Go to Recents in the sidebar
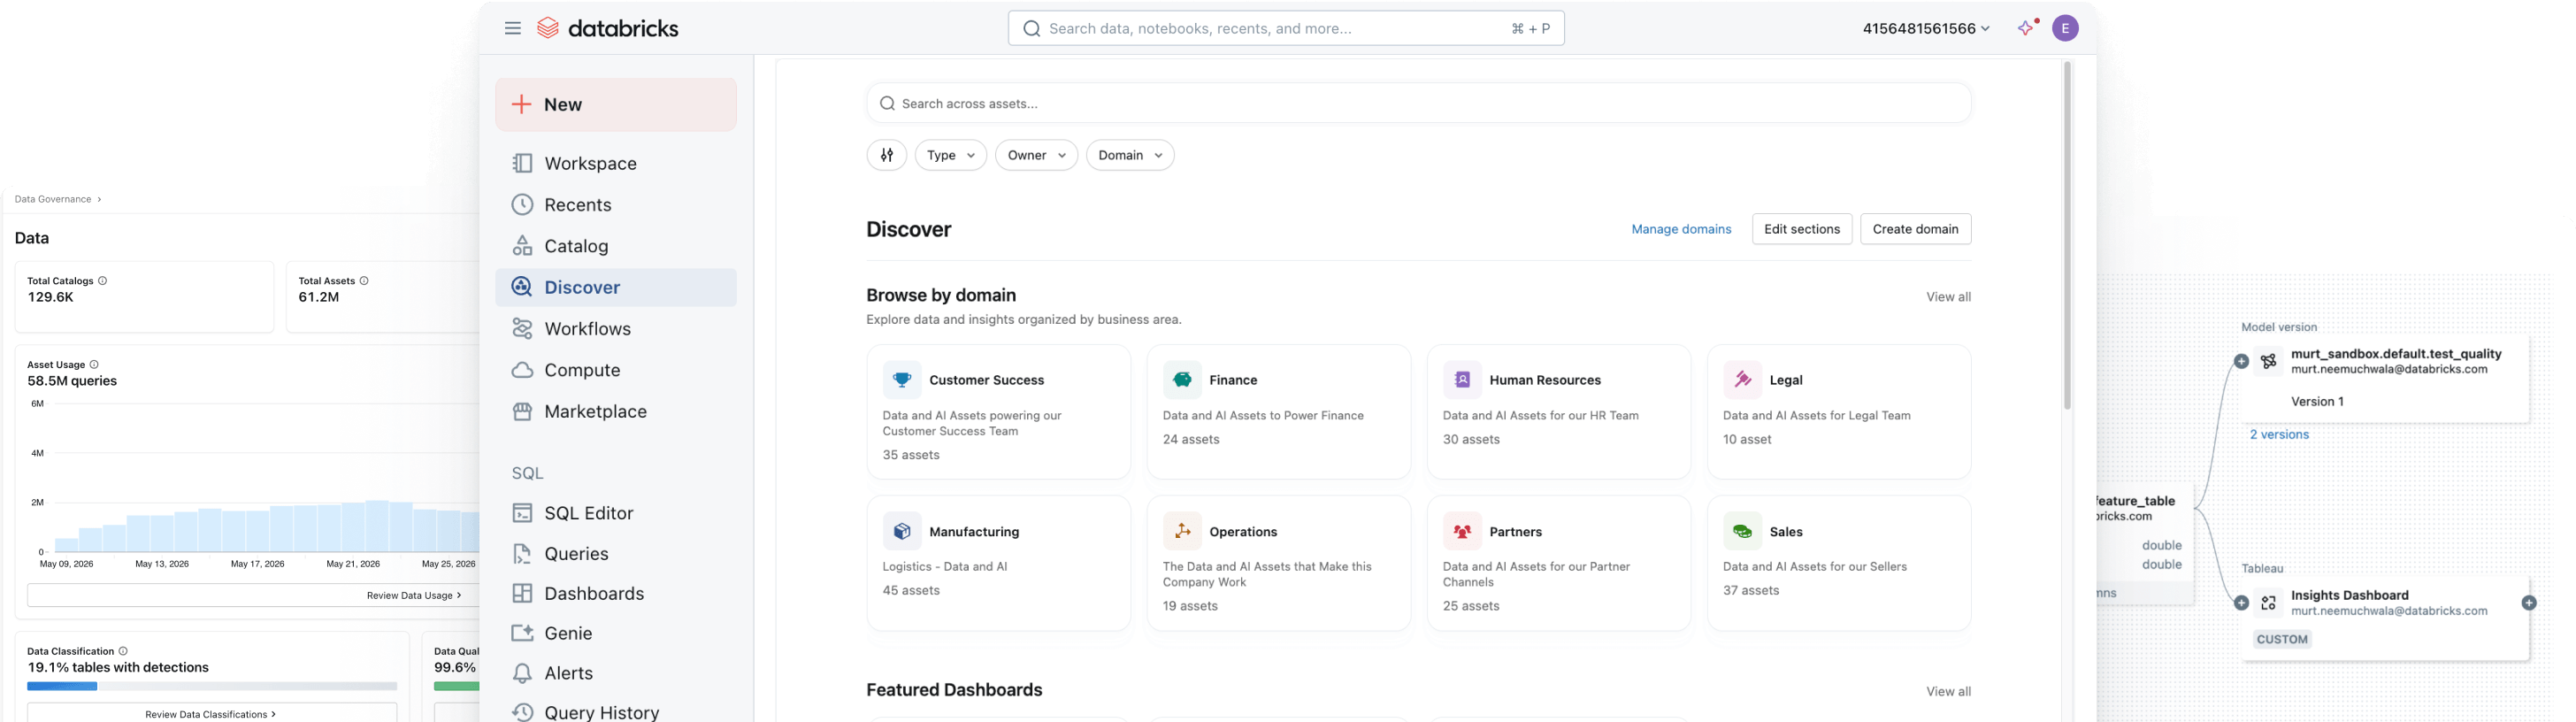The height and width of the screenshot is (722, 2576). [x=616, y=205]
